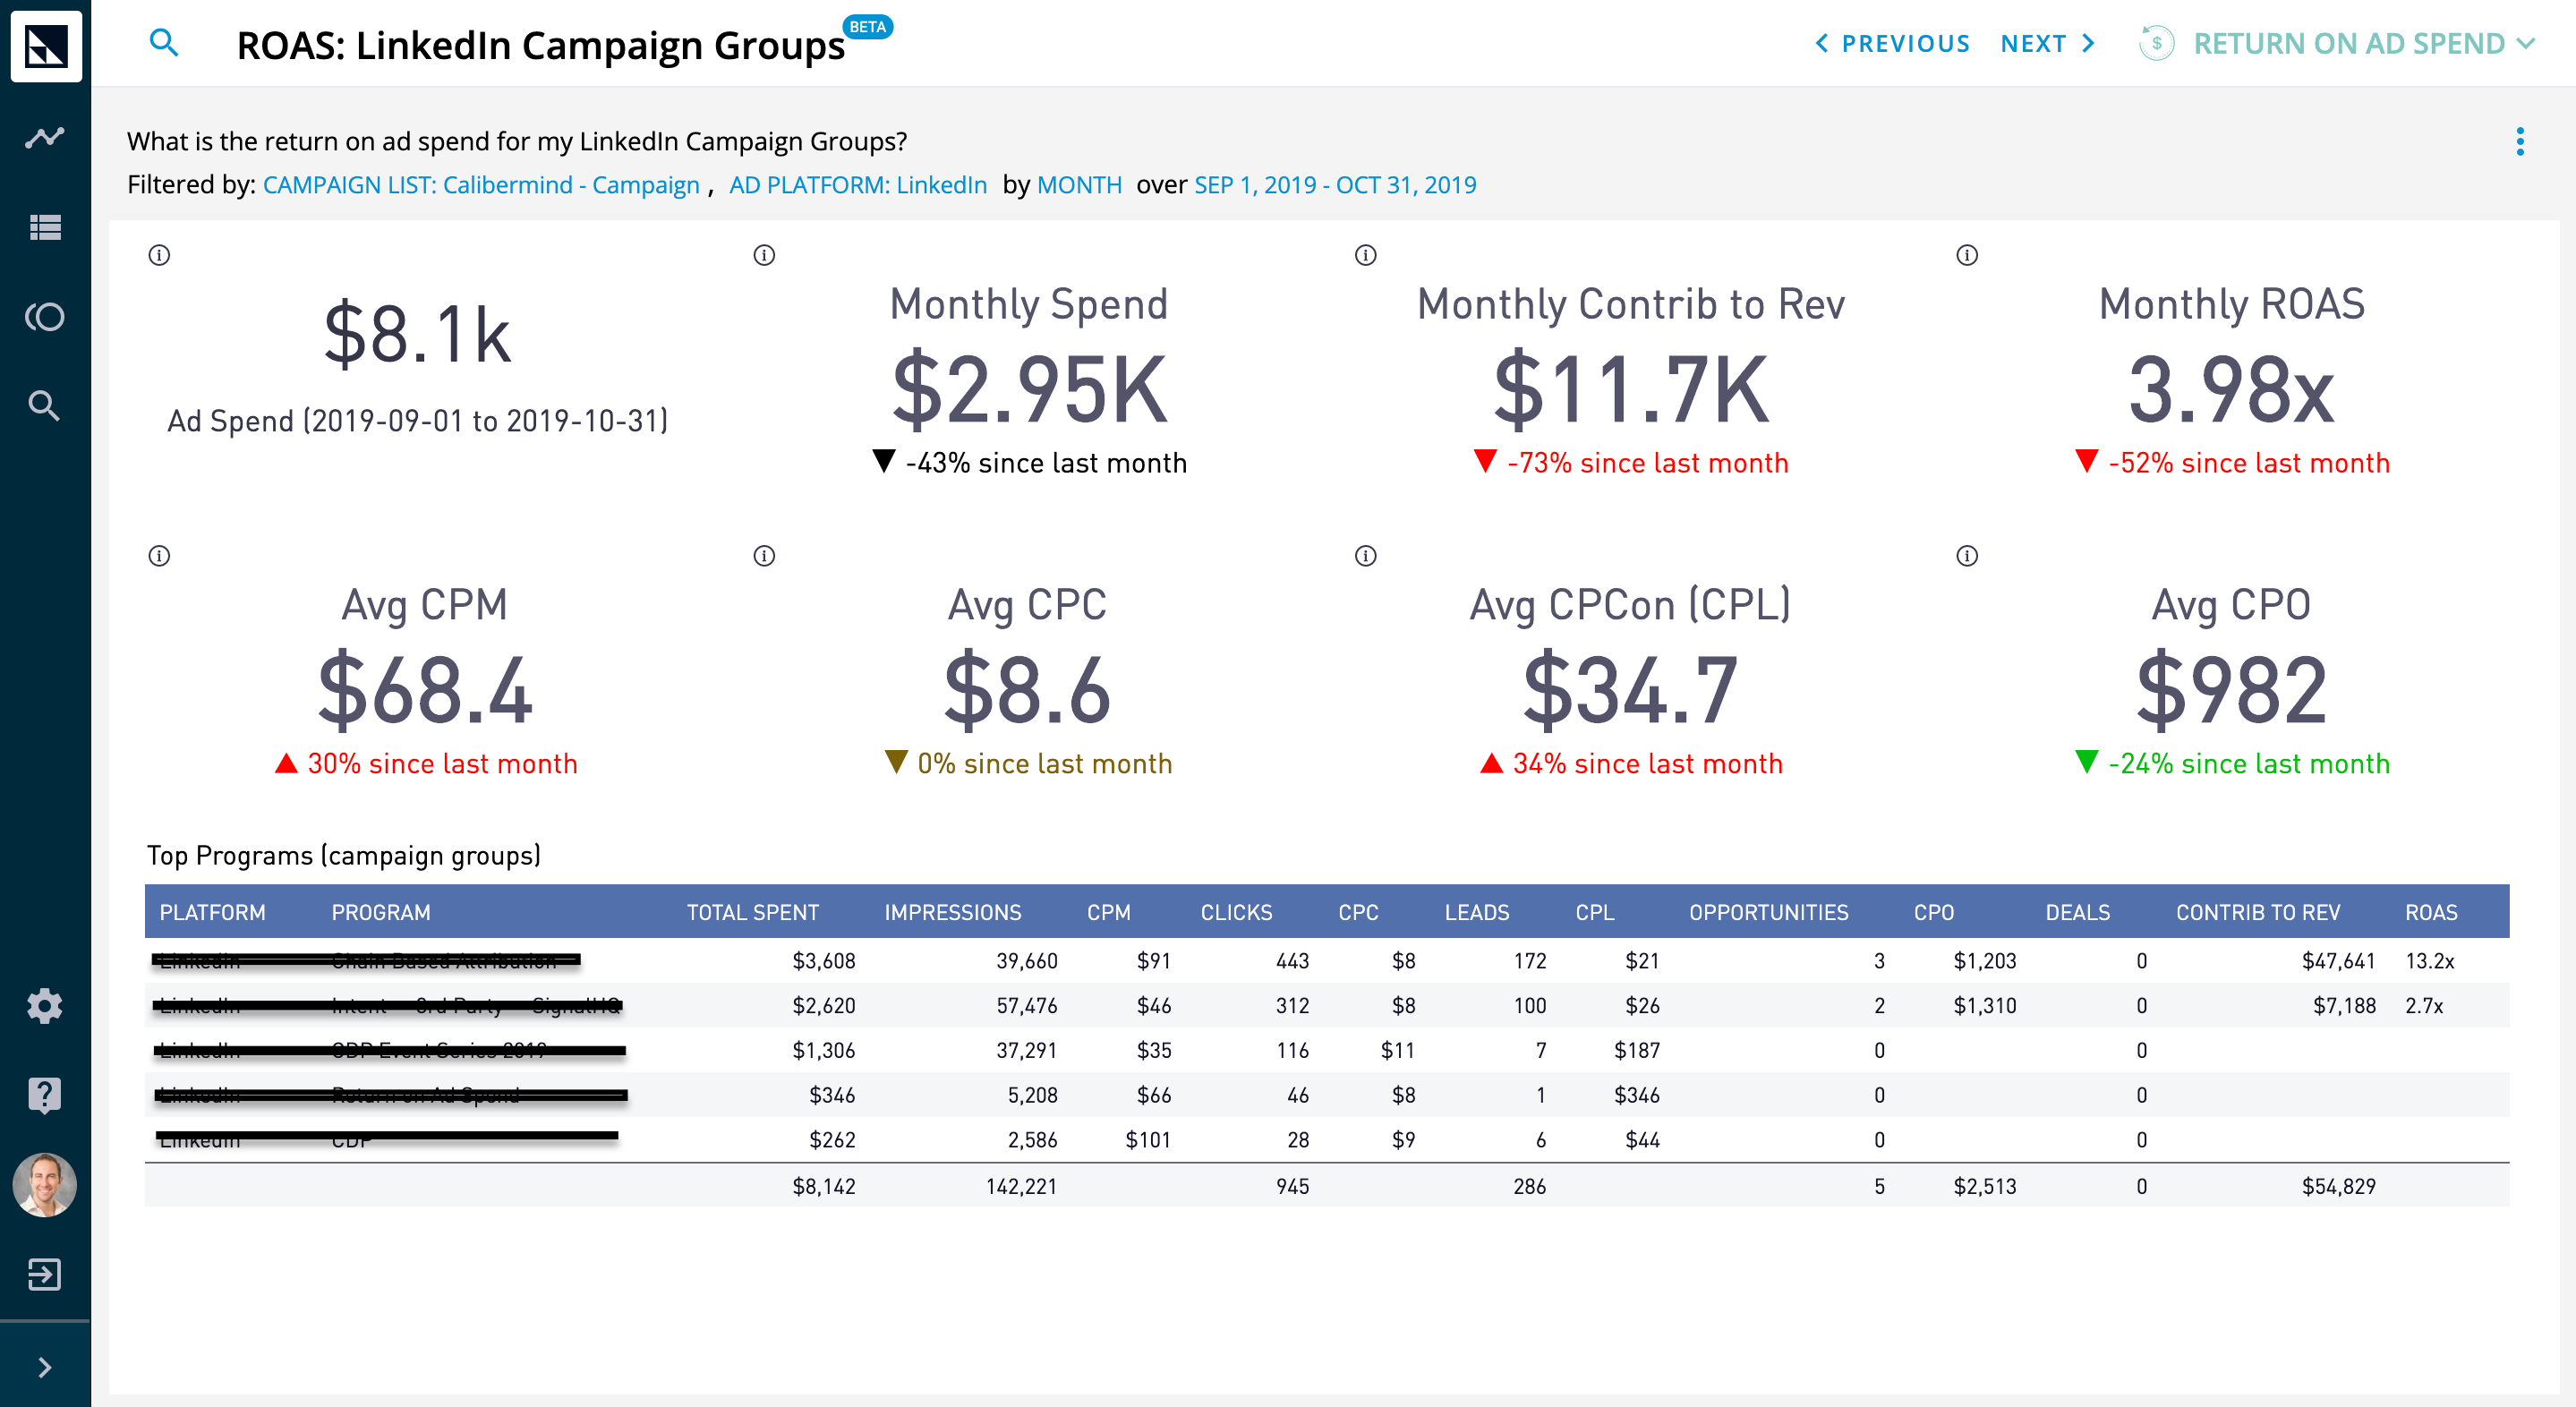The height and width of the screenshot is (1407, 2576).
Task: Click the 57,476 impressions cell
Action: coord(1027,1006)
